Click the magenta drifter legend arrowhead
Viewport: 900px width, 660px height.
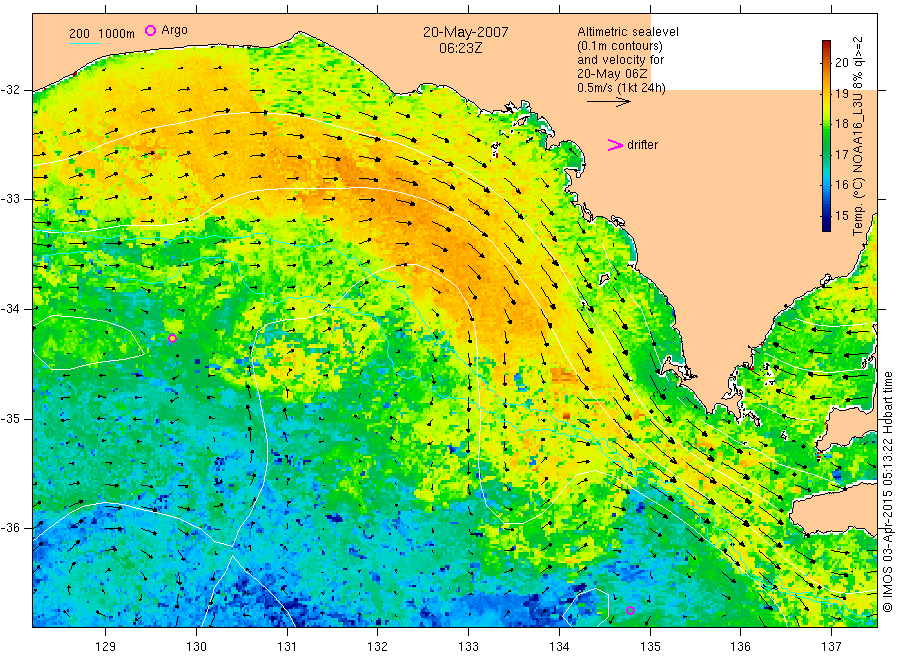(x=615, y=145)
